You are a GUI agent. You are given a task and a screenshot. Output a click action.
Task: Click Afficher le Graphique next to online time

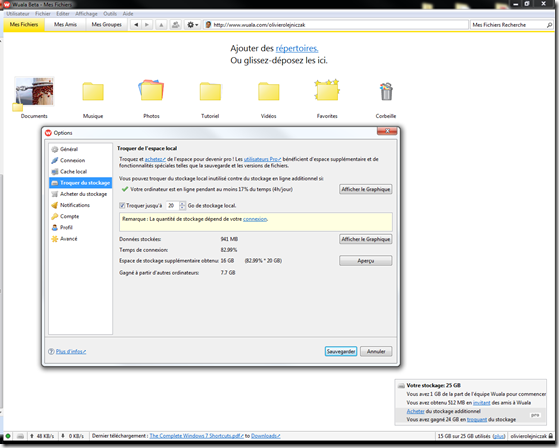click(366, 189)
